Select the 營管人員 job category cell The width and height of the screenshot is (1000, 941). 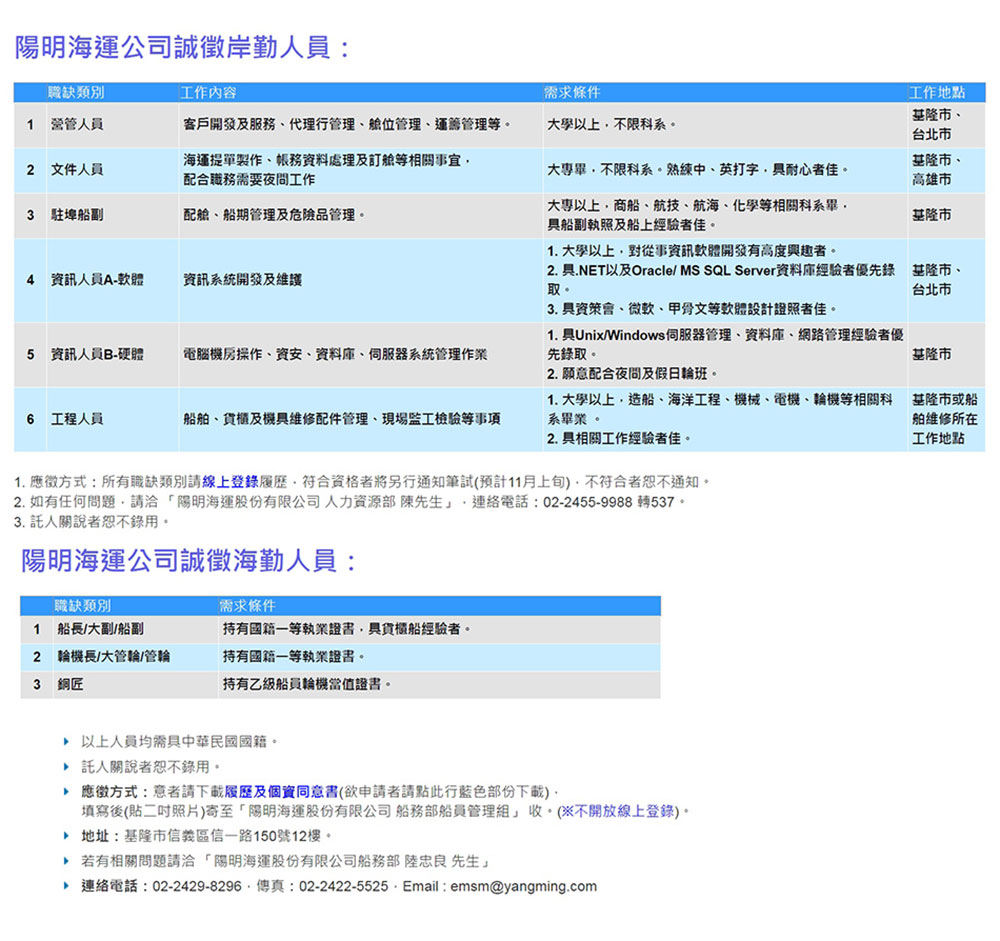112,124
